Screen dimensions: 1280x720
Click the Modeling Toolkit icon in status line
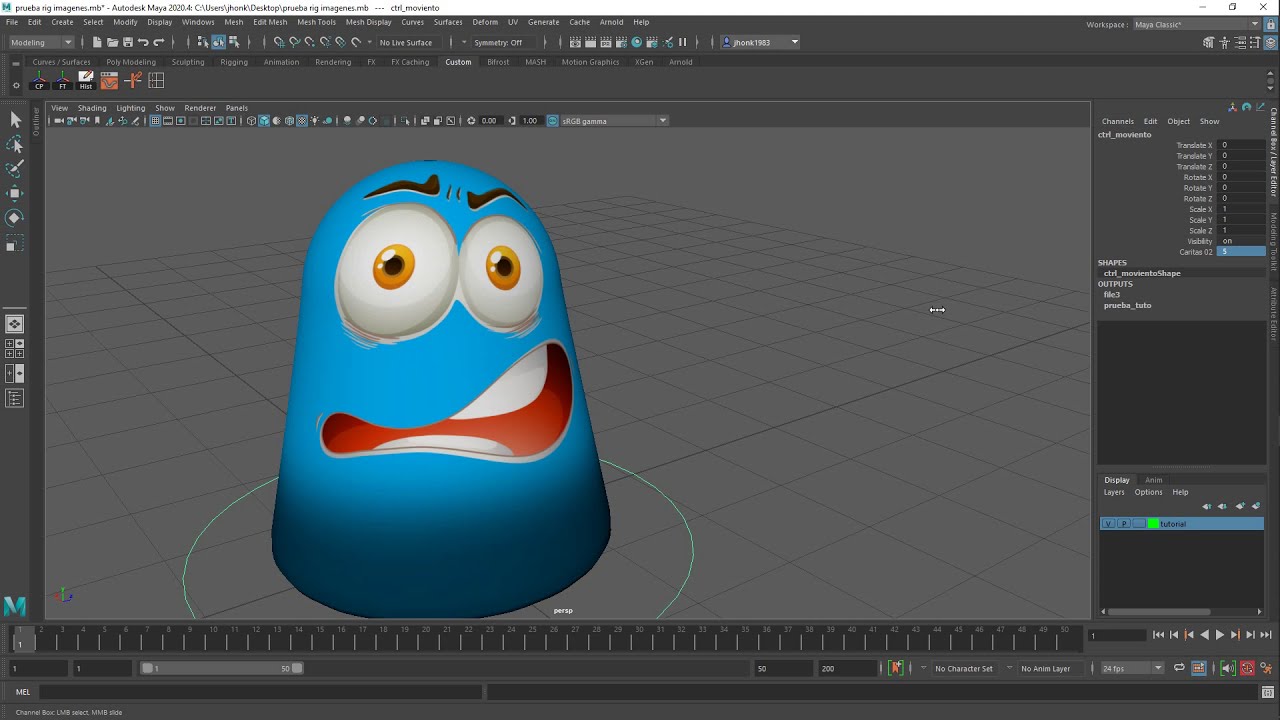point(1209,42)
